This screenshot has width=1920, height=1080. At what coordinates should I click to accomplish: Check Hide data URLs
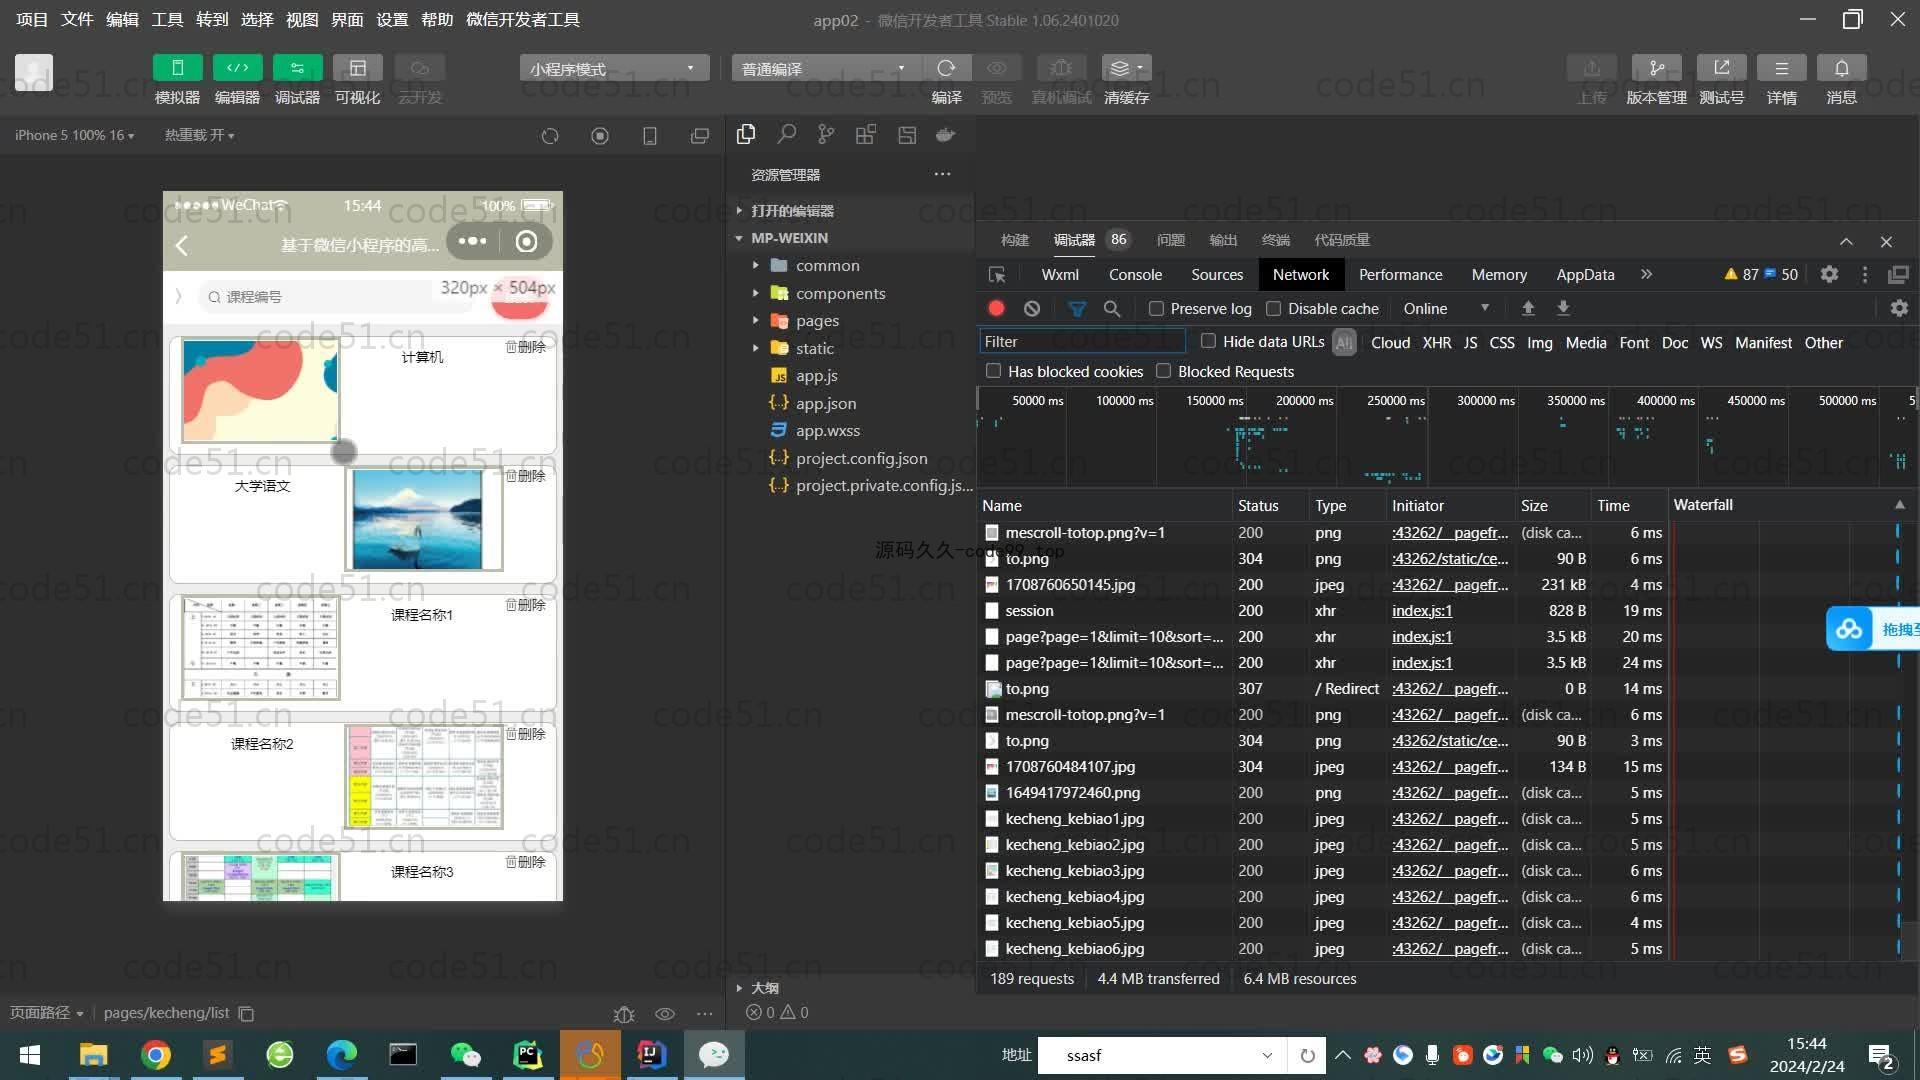(1208, 341)
